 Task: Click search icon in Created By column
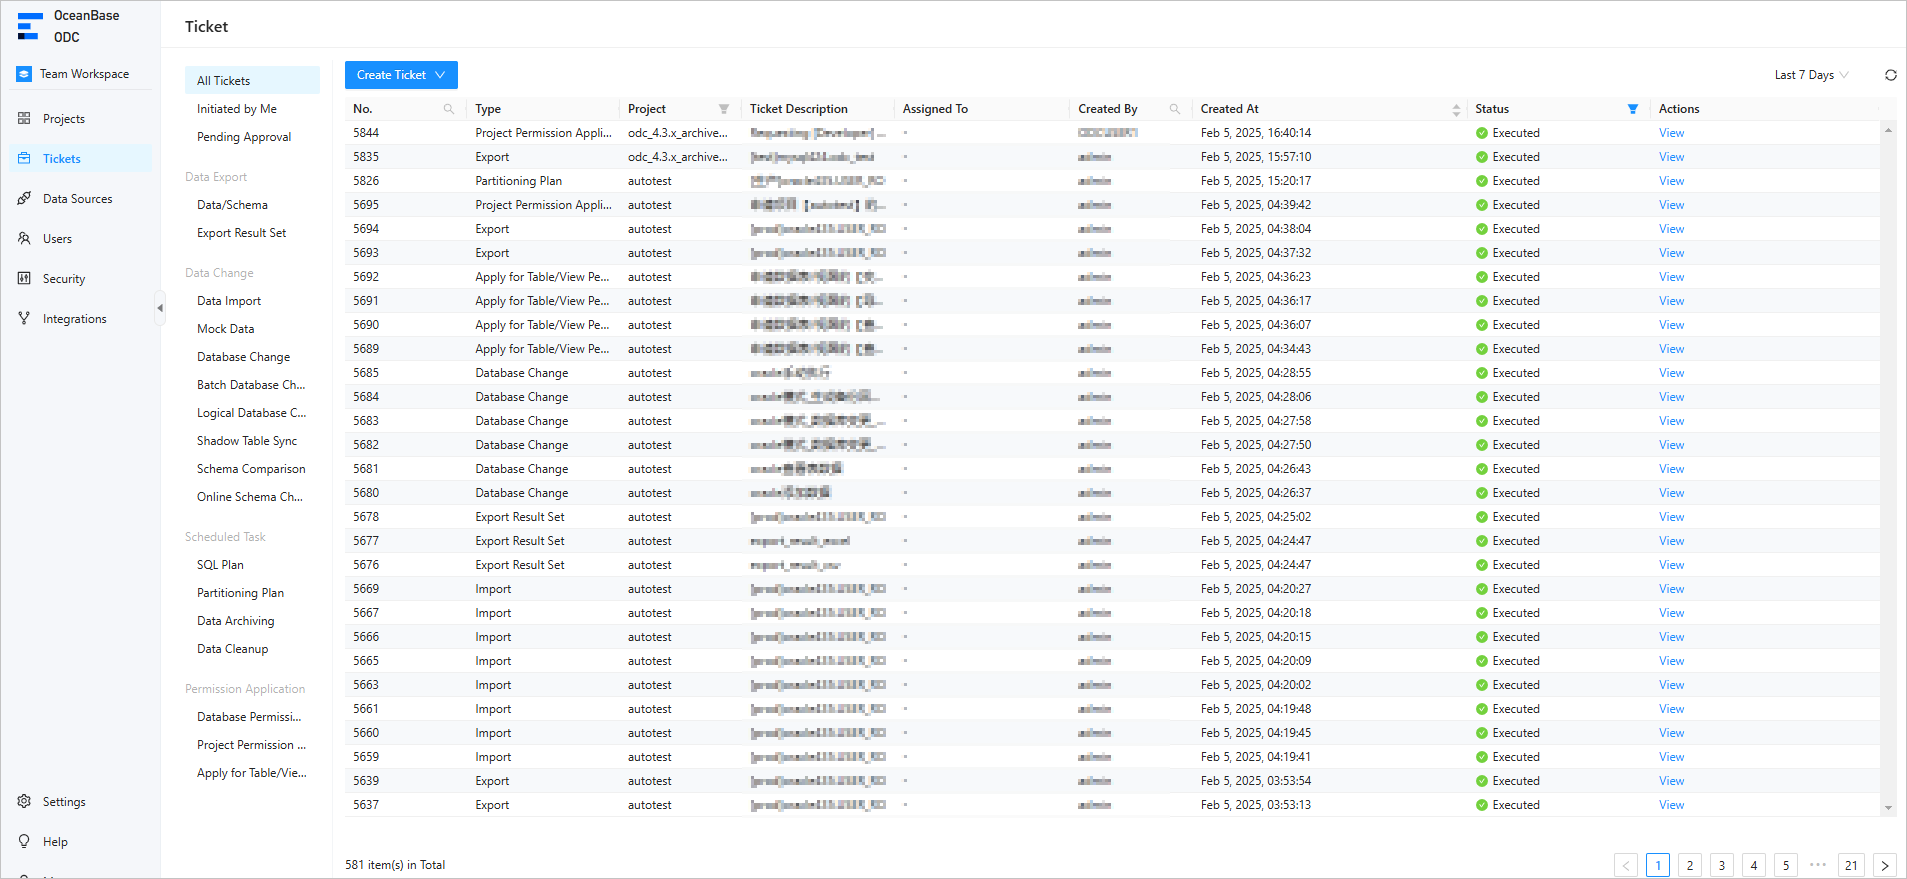[1175, 109]
